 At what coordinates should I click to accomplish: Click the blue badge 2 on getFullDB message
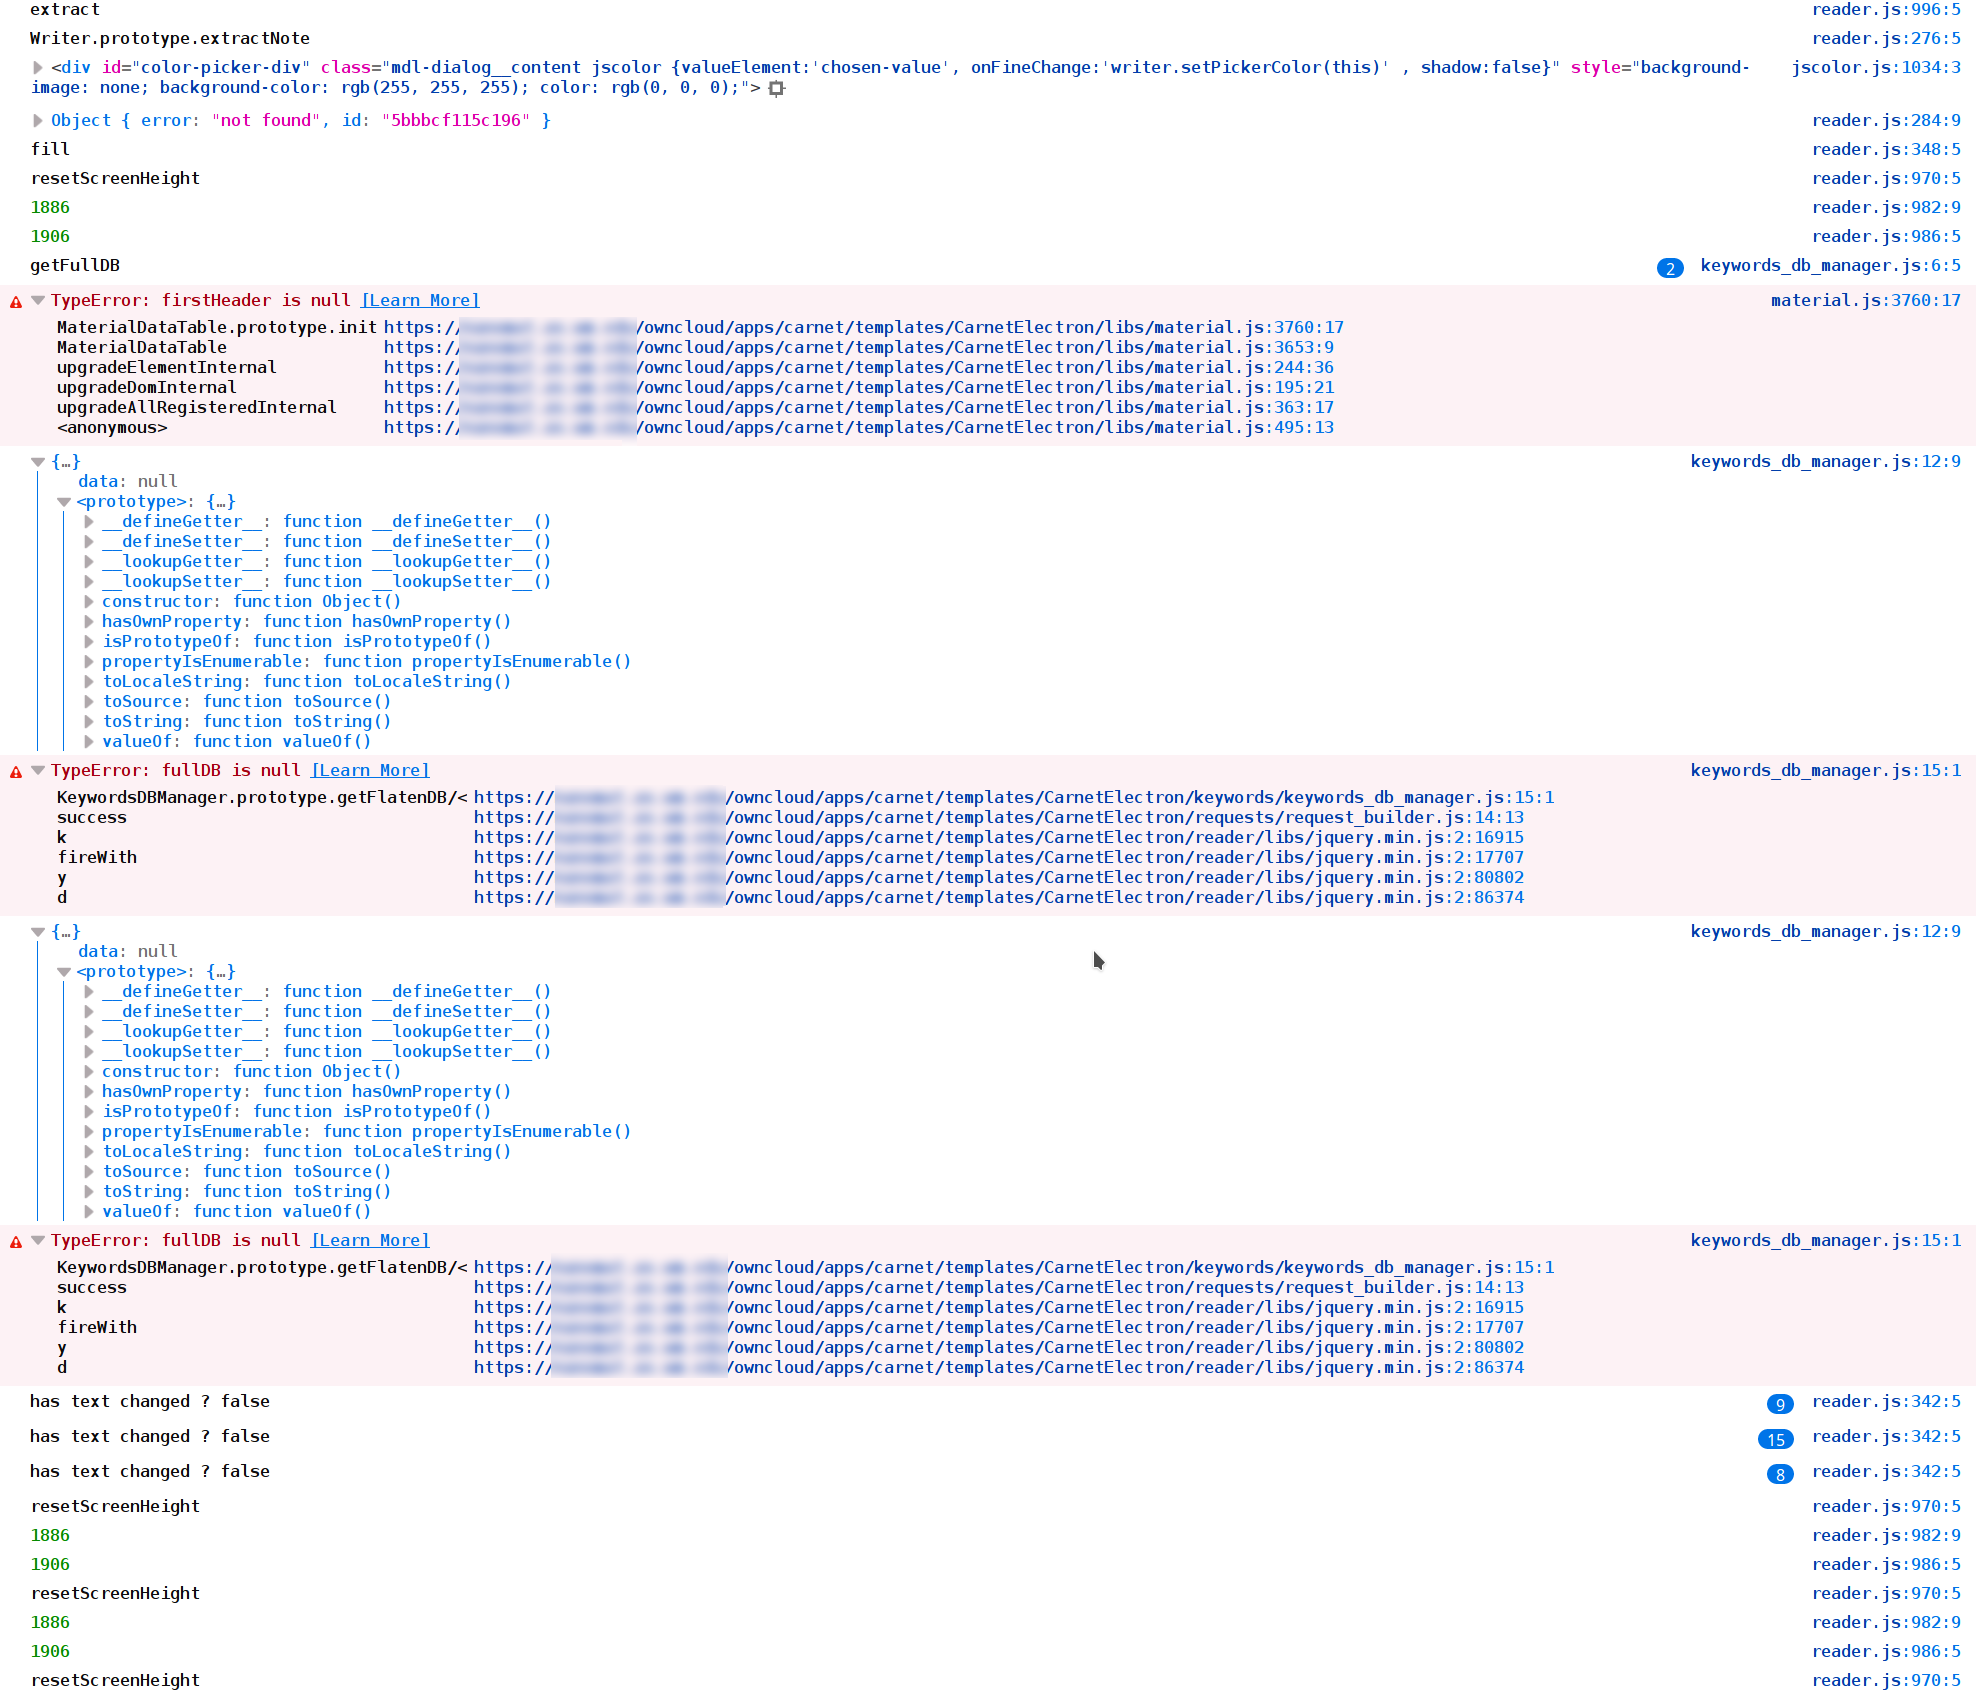pyautogui.click(x=1670, y=267)
